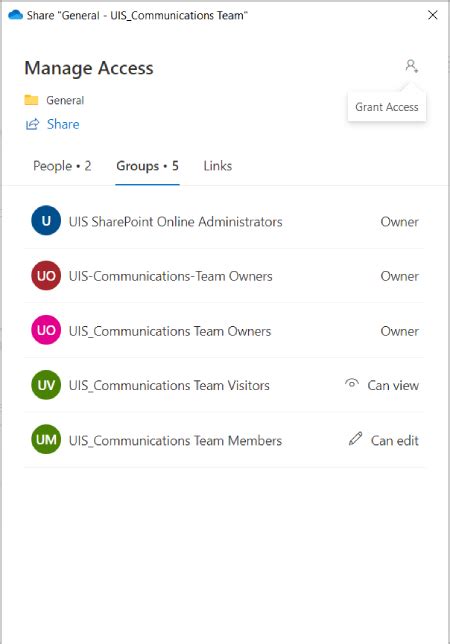
Task: Click the pink UO avatar
Action: point(46,330)
